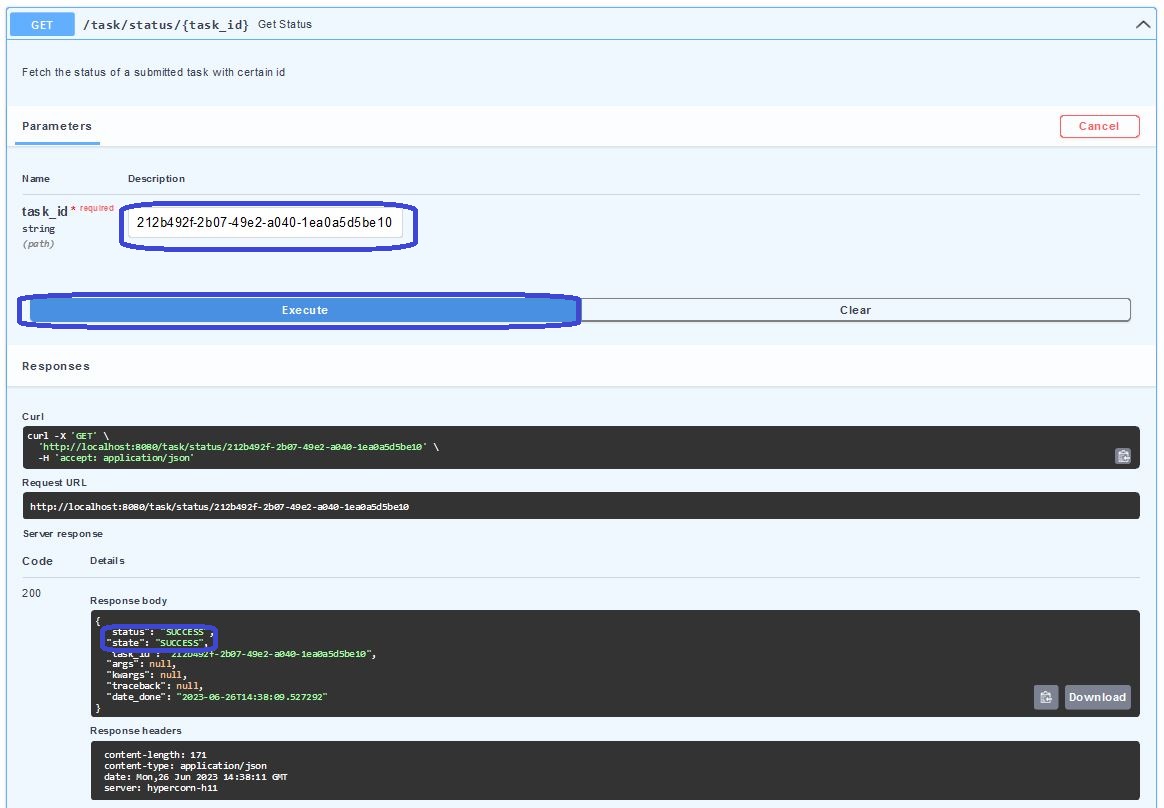Clear the previous responses

tap(855, 310)
